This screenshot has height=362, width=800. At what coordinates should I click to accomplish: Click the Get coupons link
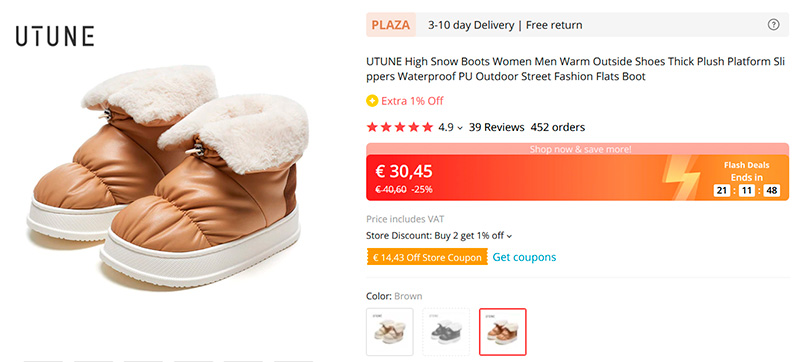(x=524, y=257)
